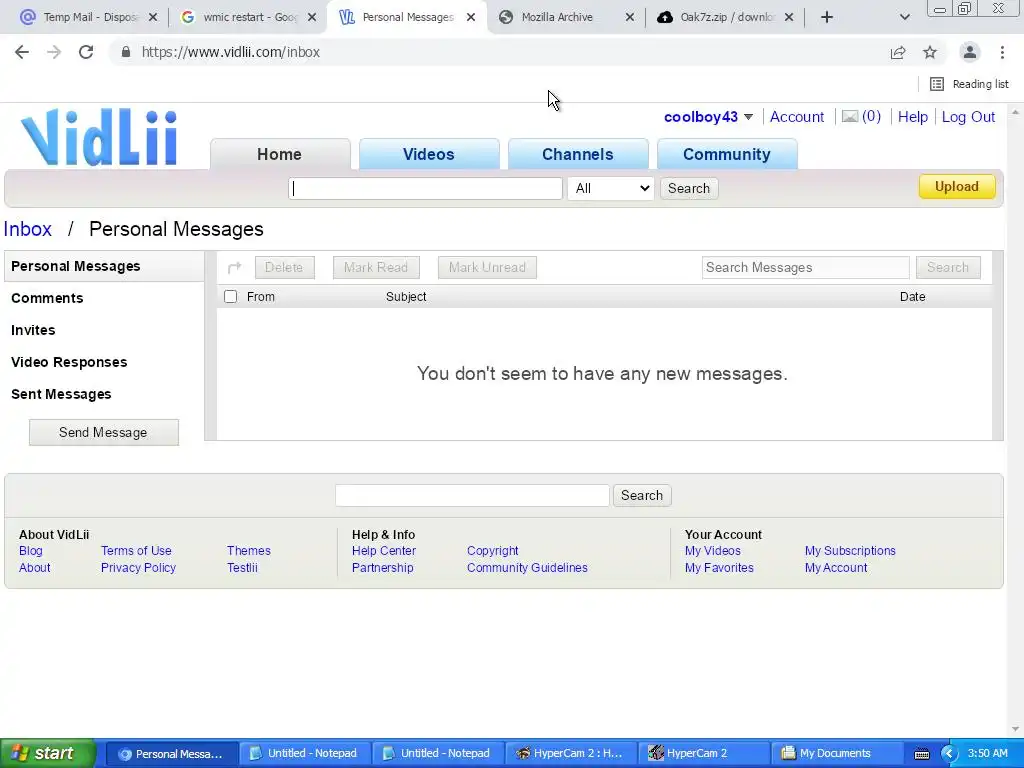Switch to HyperCam 2 taskbar window

(704, 753)
